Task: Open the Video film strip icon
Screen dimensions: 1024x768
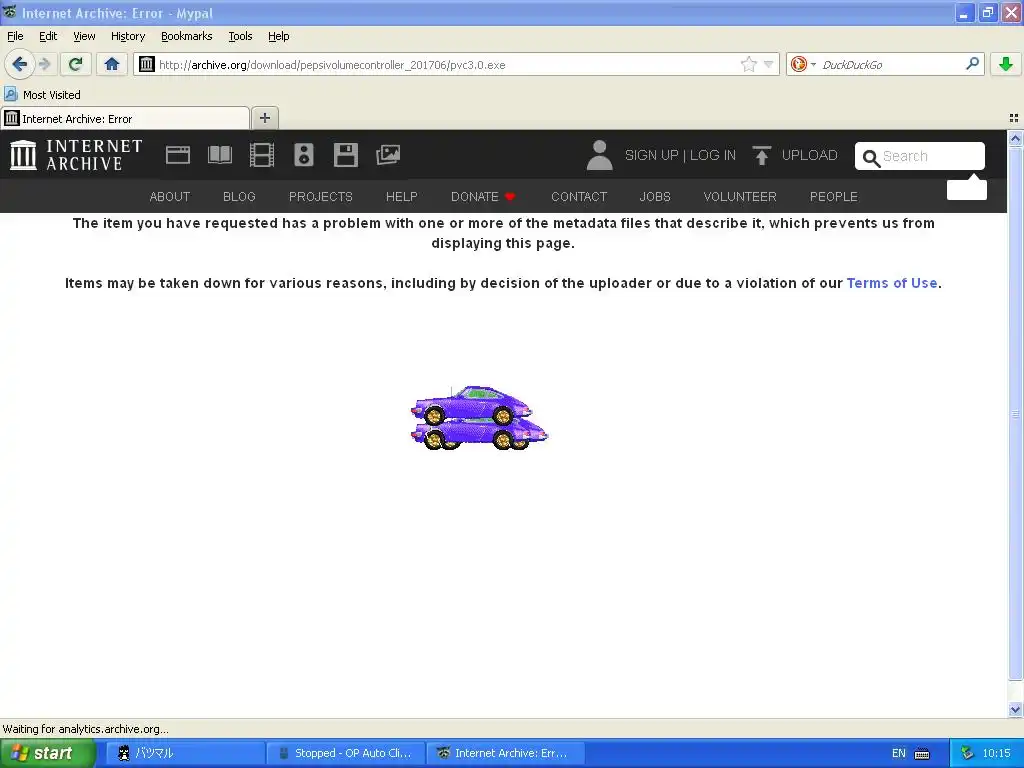Action: point(262,155)
